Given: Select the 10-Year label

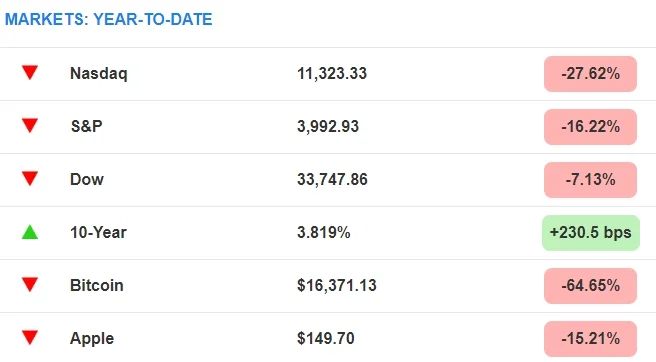Looking at the screenshot, I should [x=98, y=232].
